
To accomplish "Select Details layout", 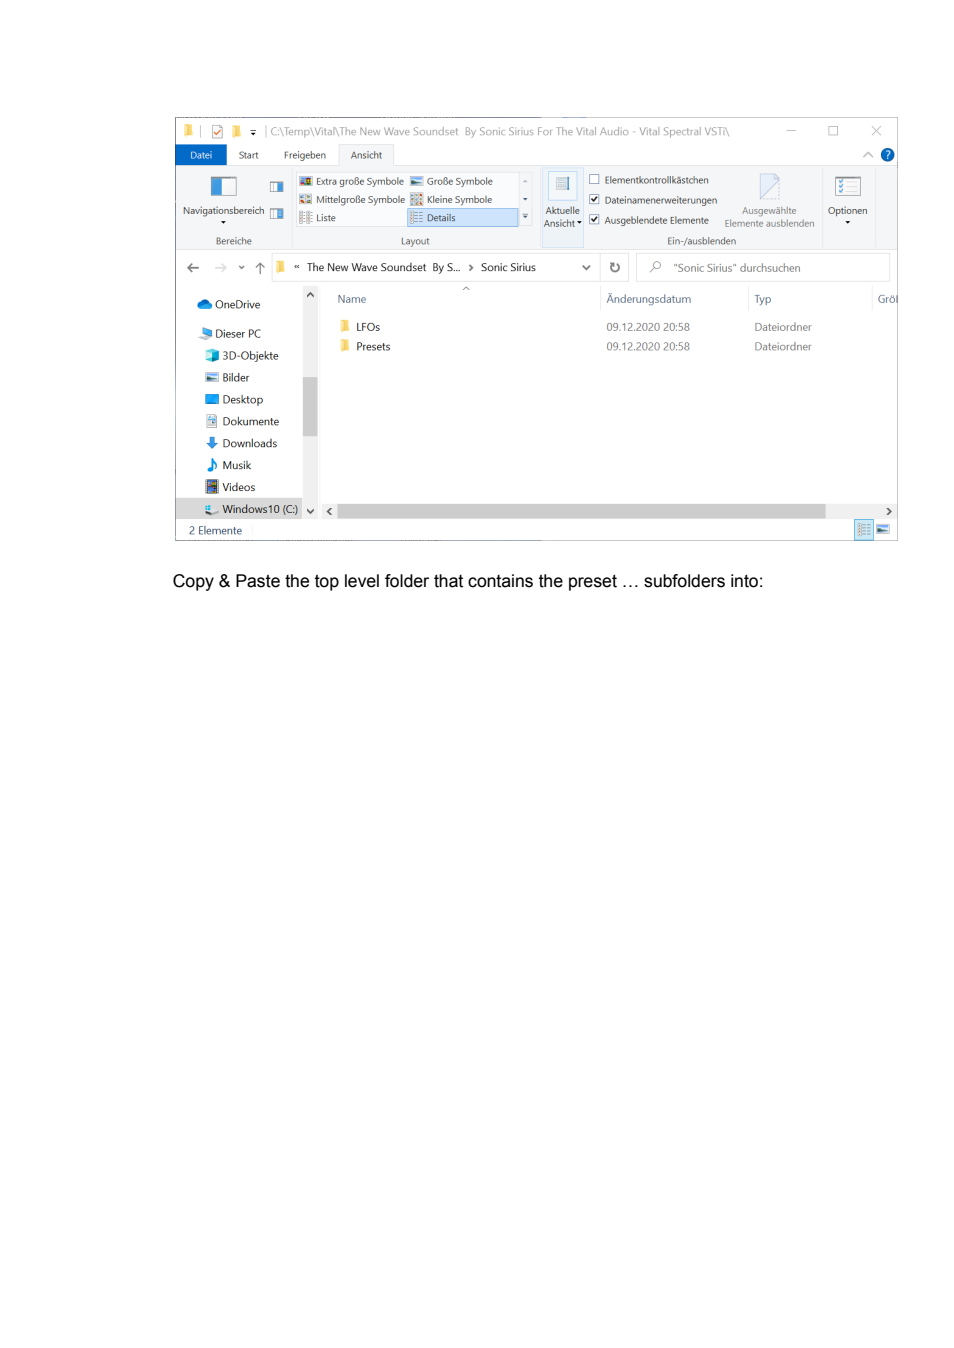I will click(x=462, y=217).
